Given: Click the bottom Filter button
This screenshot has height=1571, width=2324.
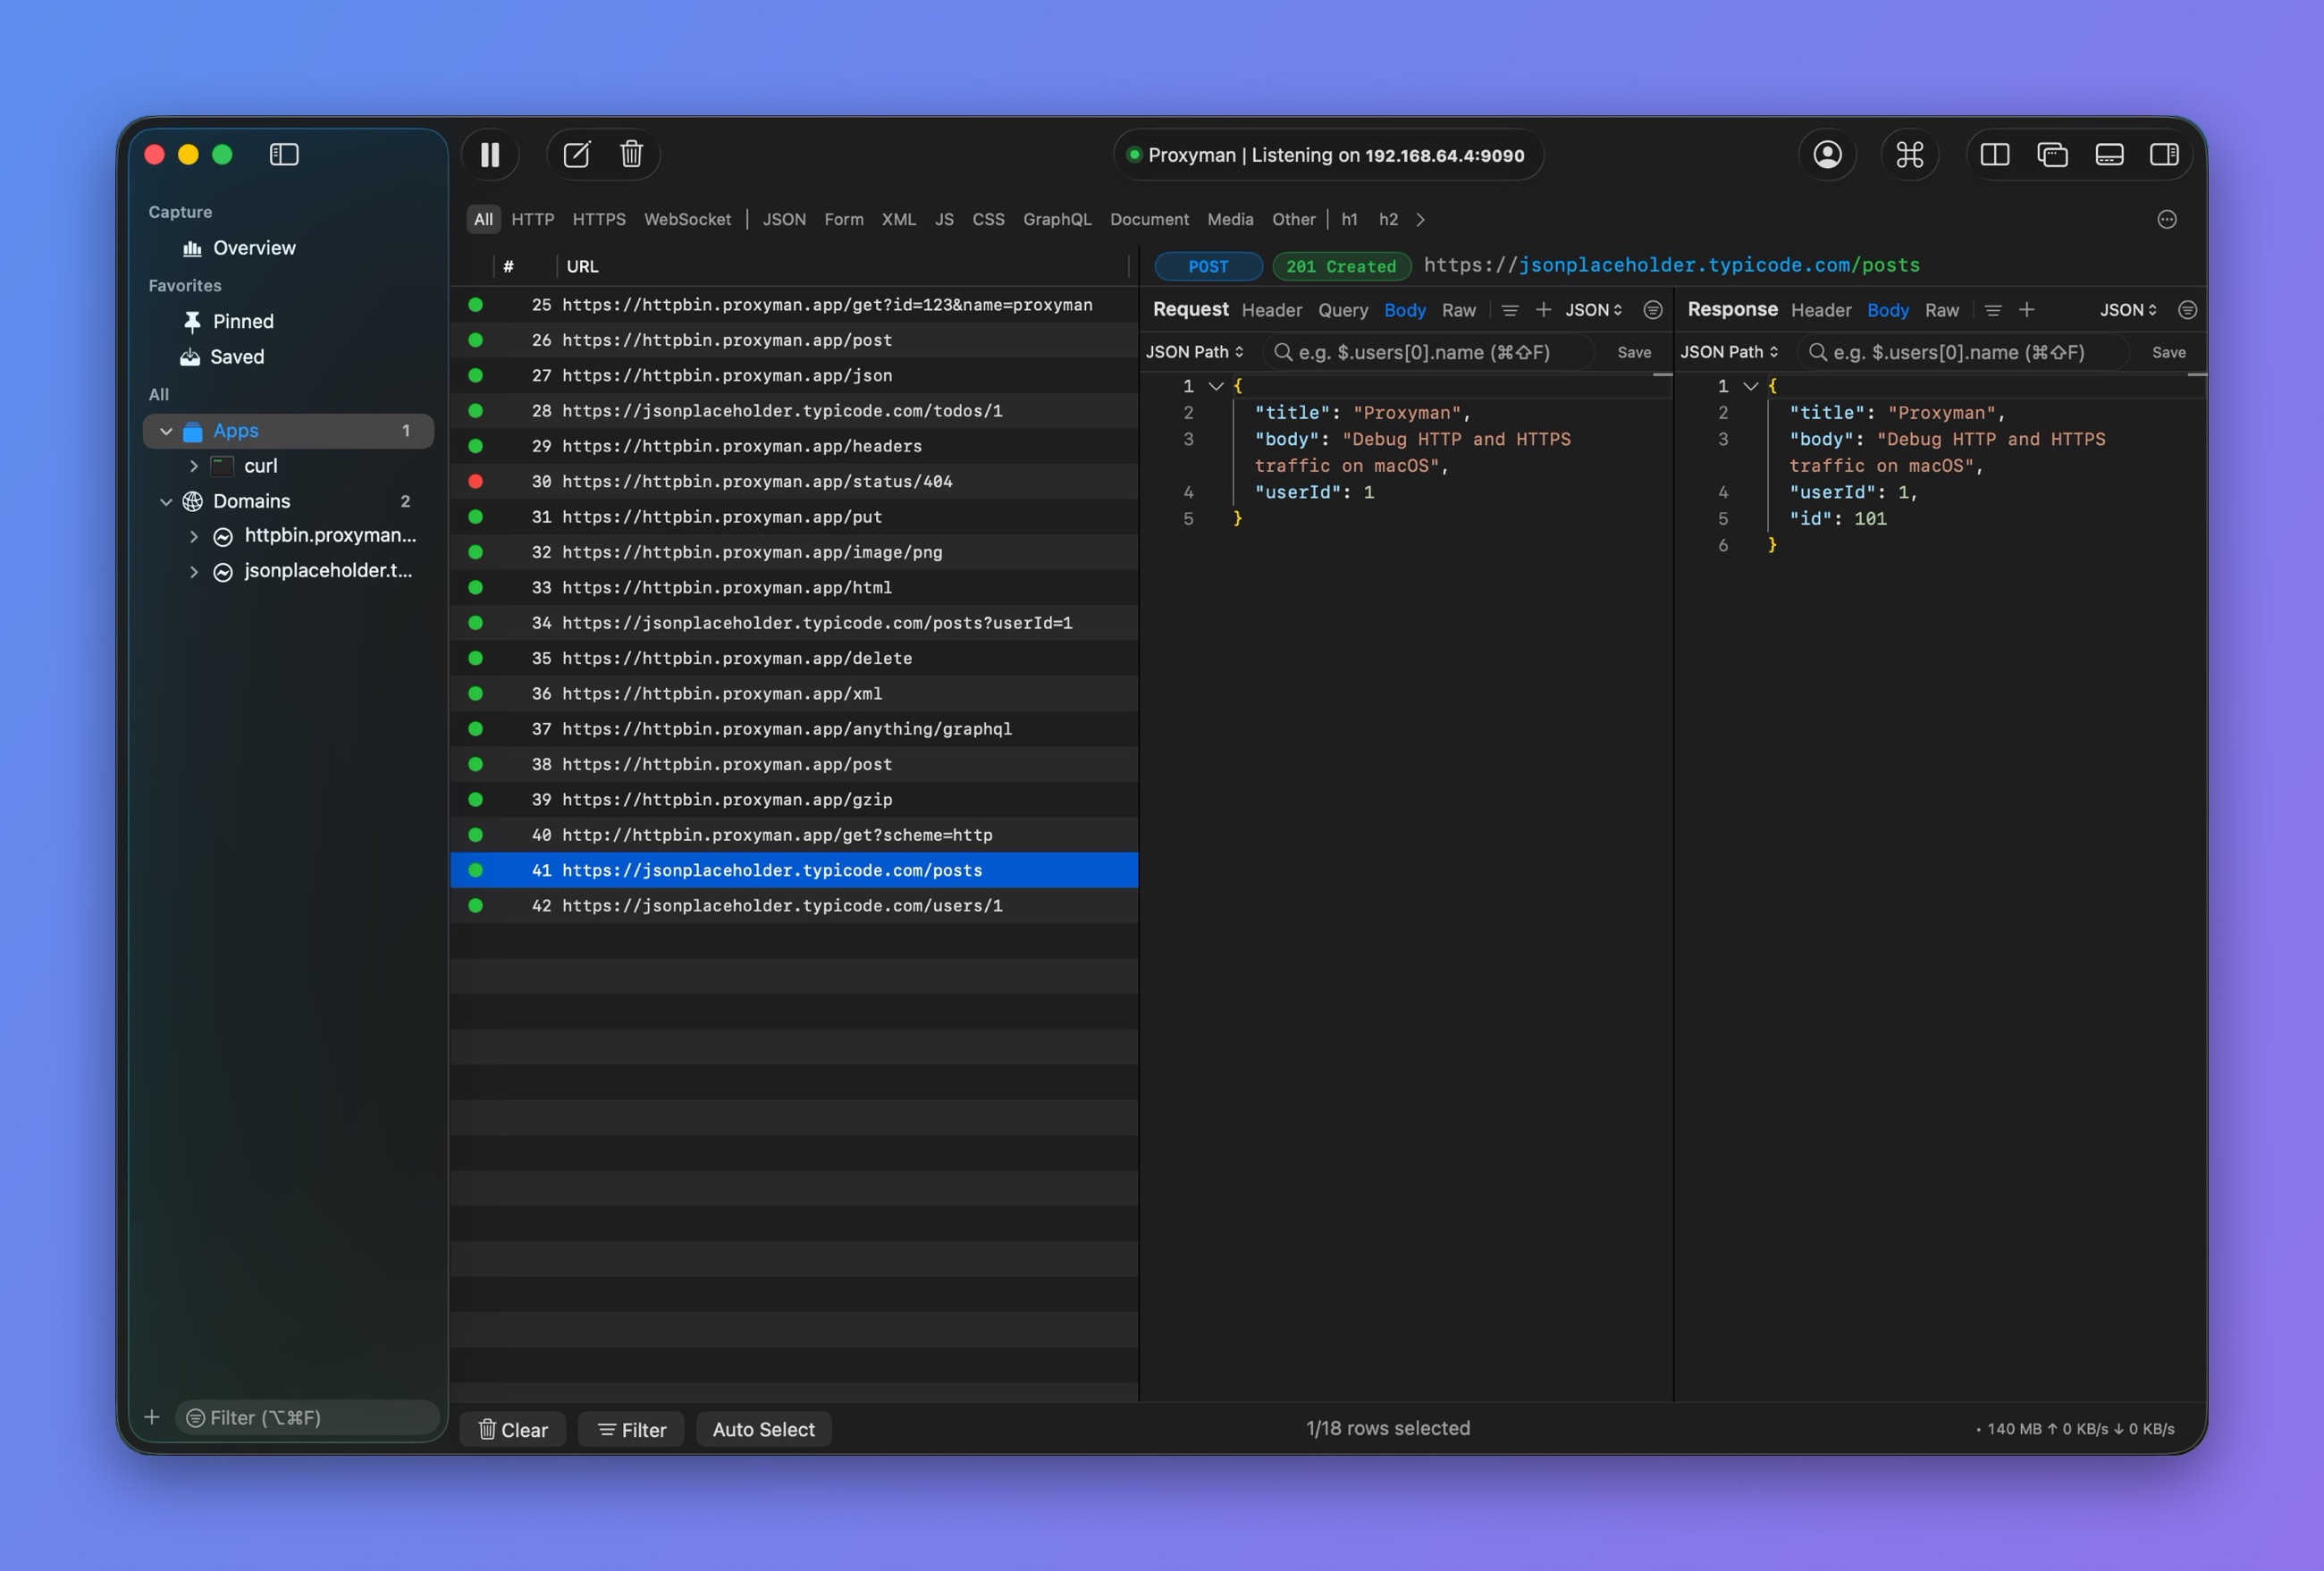Looking at the screenshot, I should click(631, 1430).
